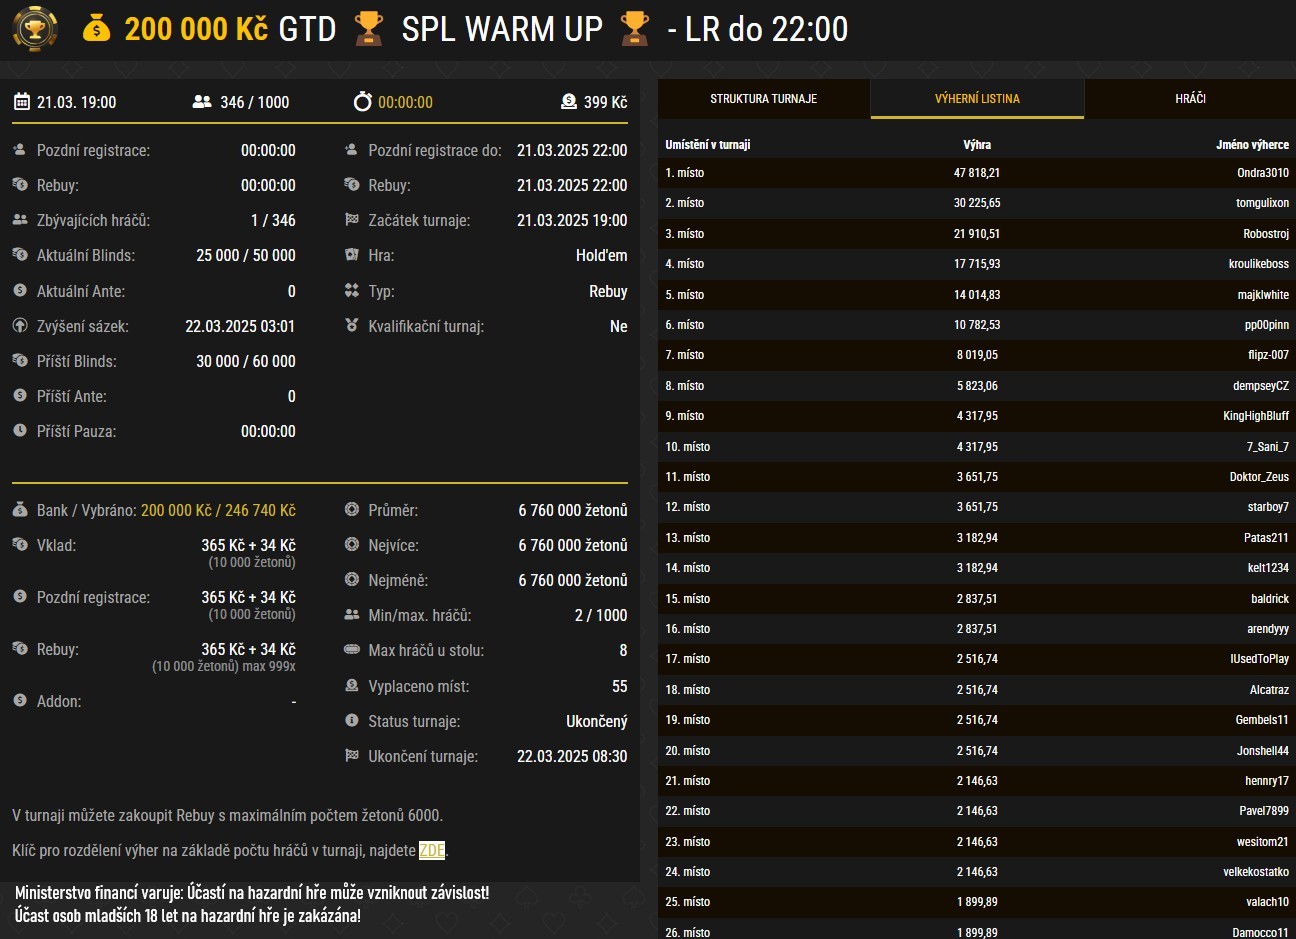1296x939 pixels.
Task: Click the Výhra column header
Action: [x=977, y=145]
